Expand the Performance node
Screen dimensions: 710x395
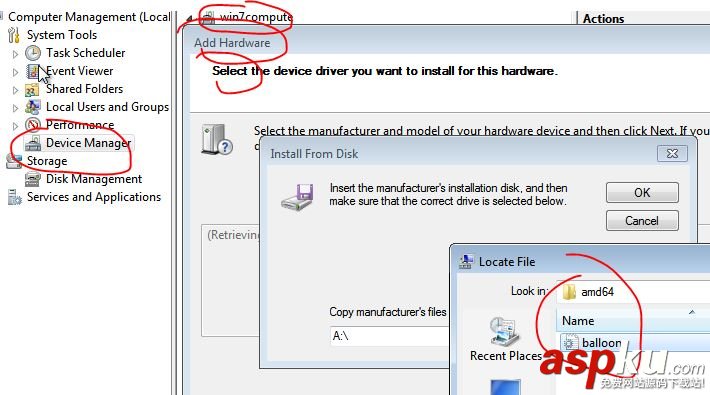click(15, 125)
